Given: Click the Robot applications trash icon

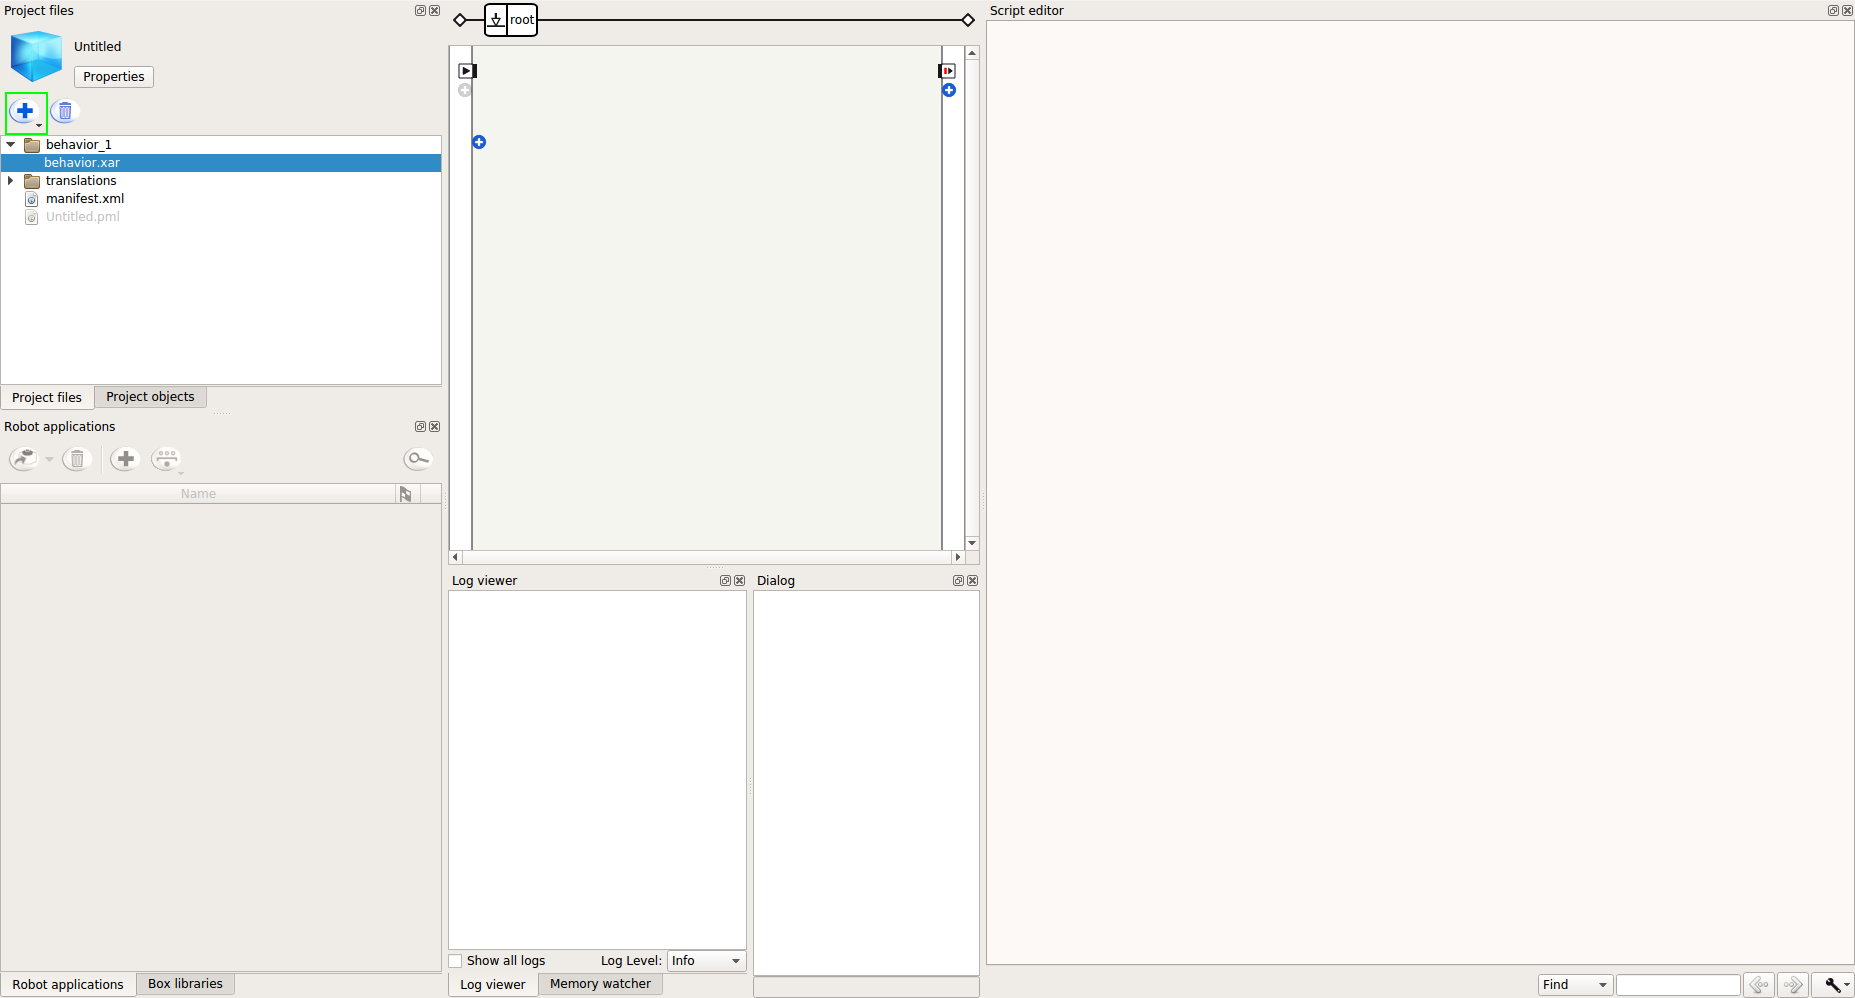Looking at the screenshot, I should (x=77, y=459).
